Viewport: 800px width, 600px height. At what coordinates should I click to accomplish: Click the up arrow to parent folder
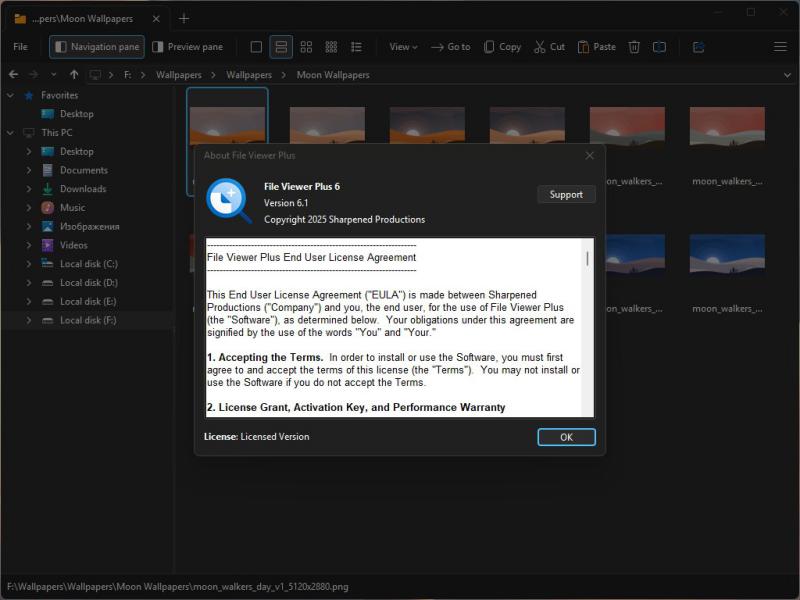click(x=74, y=75)
